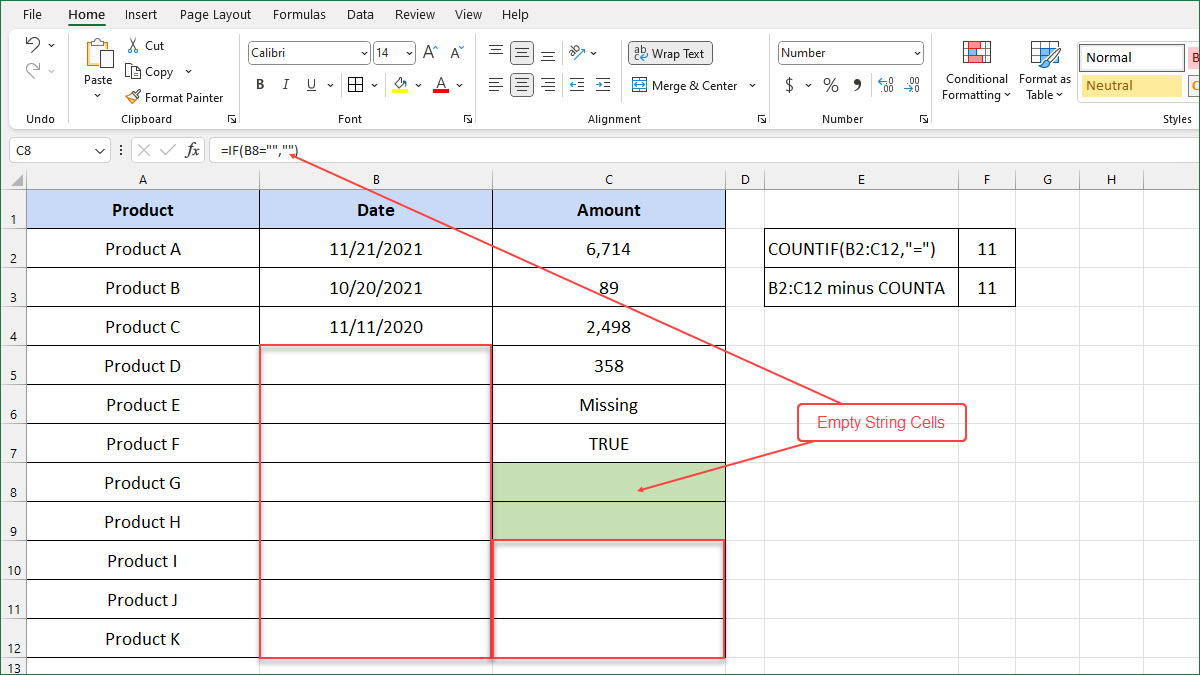
Task: Expand the Fill Color dropdown arrow
Action: pyautogui.click(x=417, y=85)
